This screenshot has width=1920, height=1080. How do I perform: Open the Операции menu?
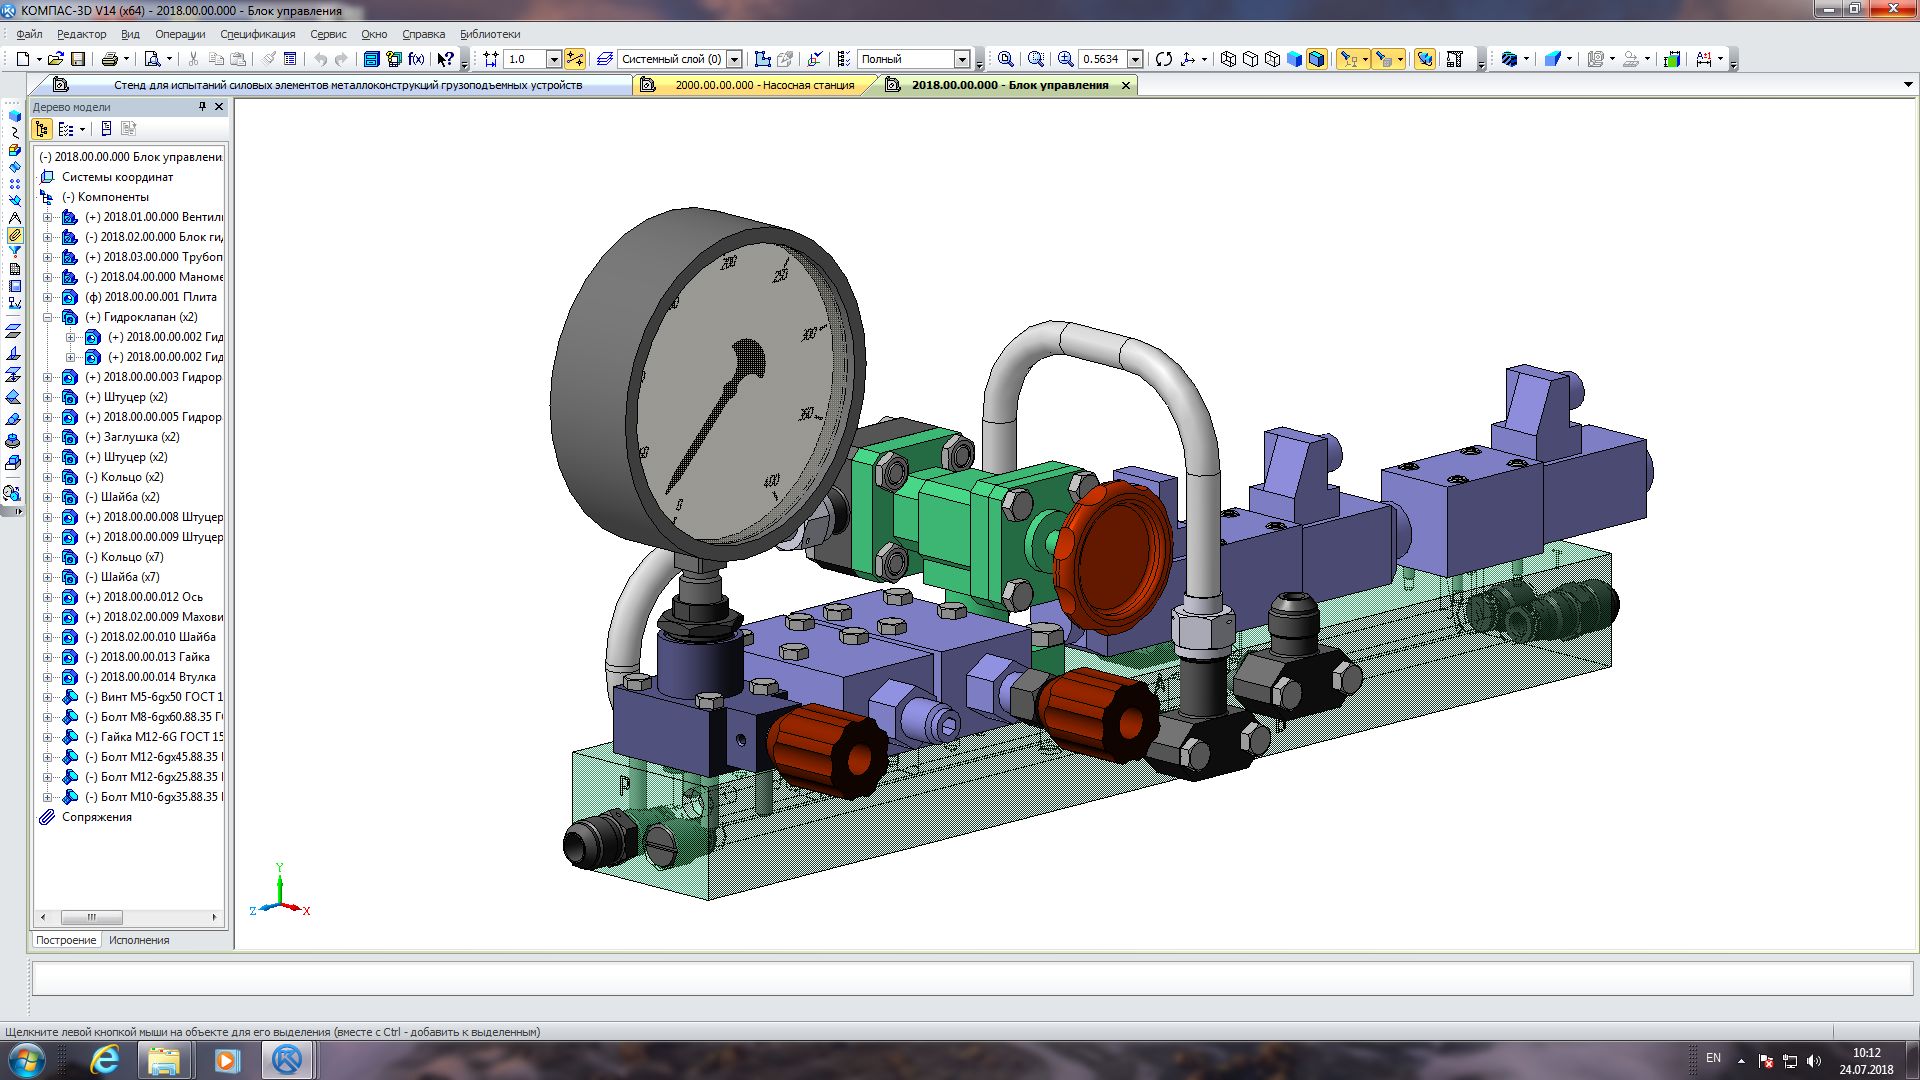[x=180, y=34]
